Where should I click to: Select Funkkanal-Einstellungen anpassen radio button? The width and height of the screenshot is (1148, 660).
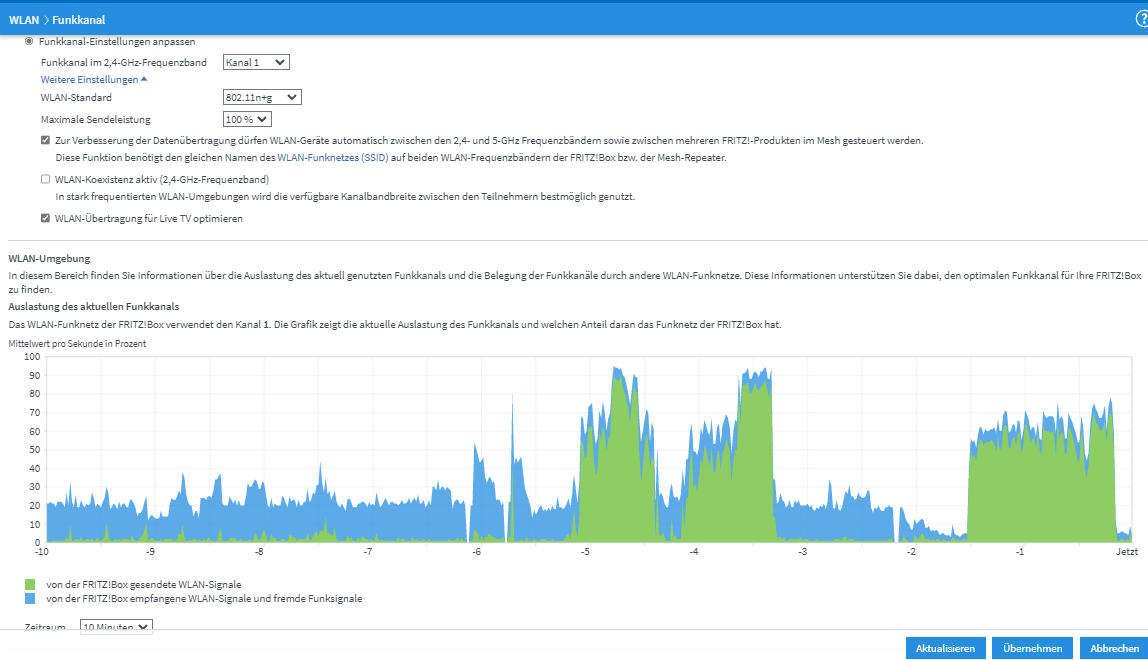click(x=29, y=41)
